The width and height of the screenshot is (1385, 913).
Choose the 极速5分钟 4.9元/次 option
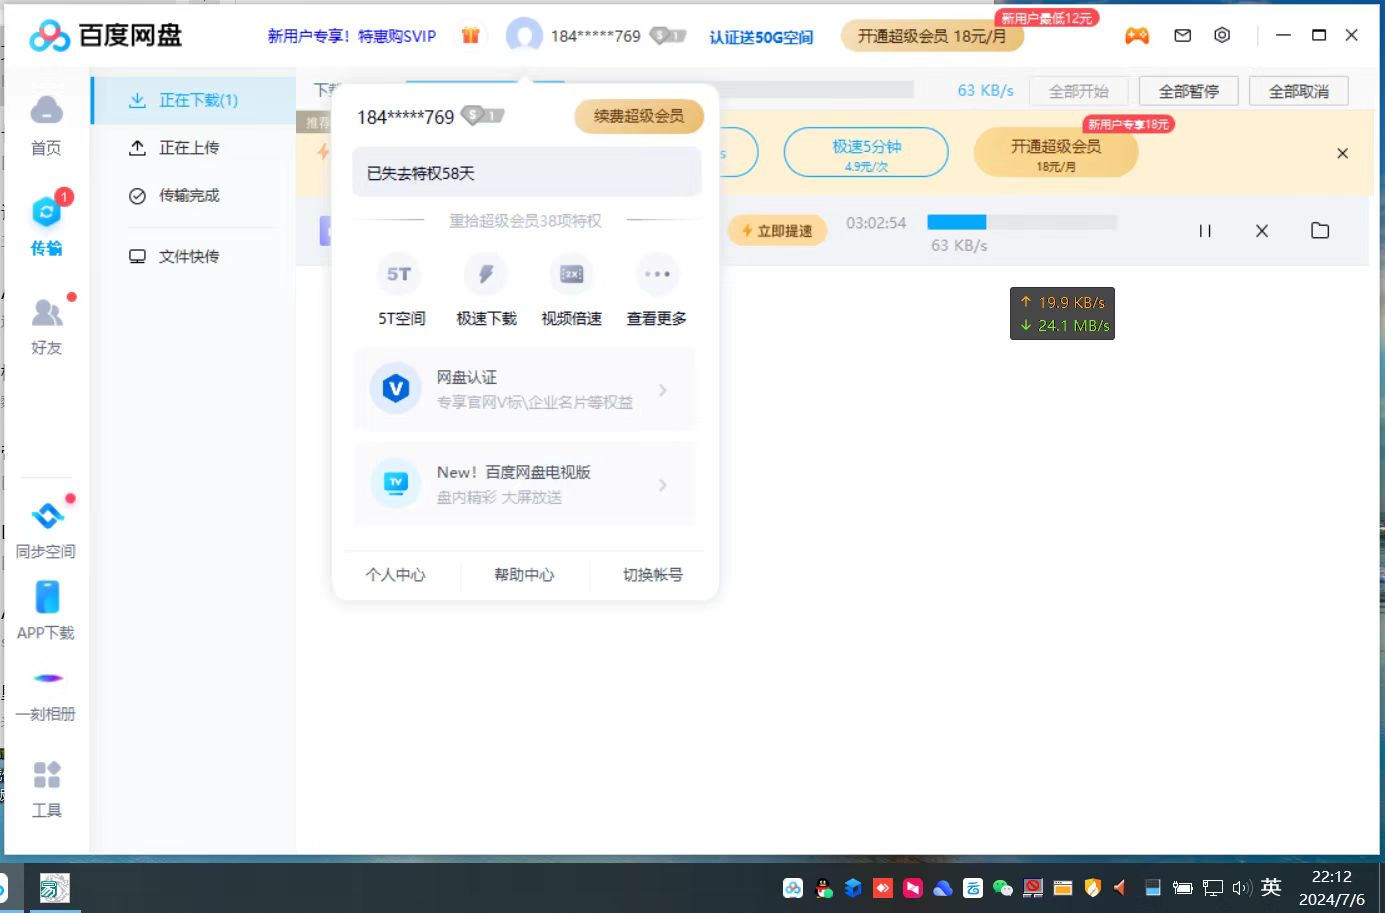866,153
